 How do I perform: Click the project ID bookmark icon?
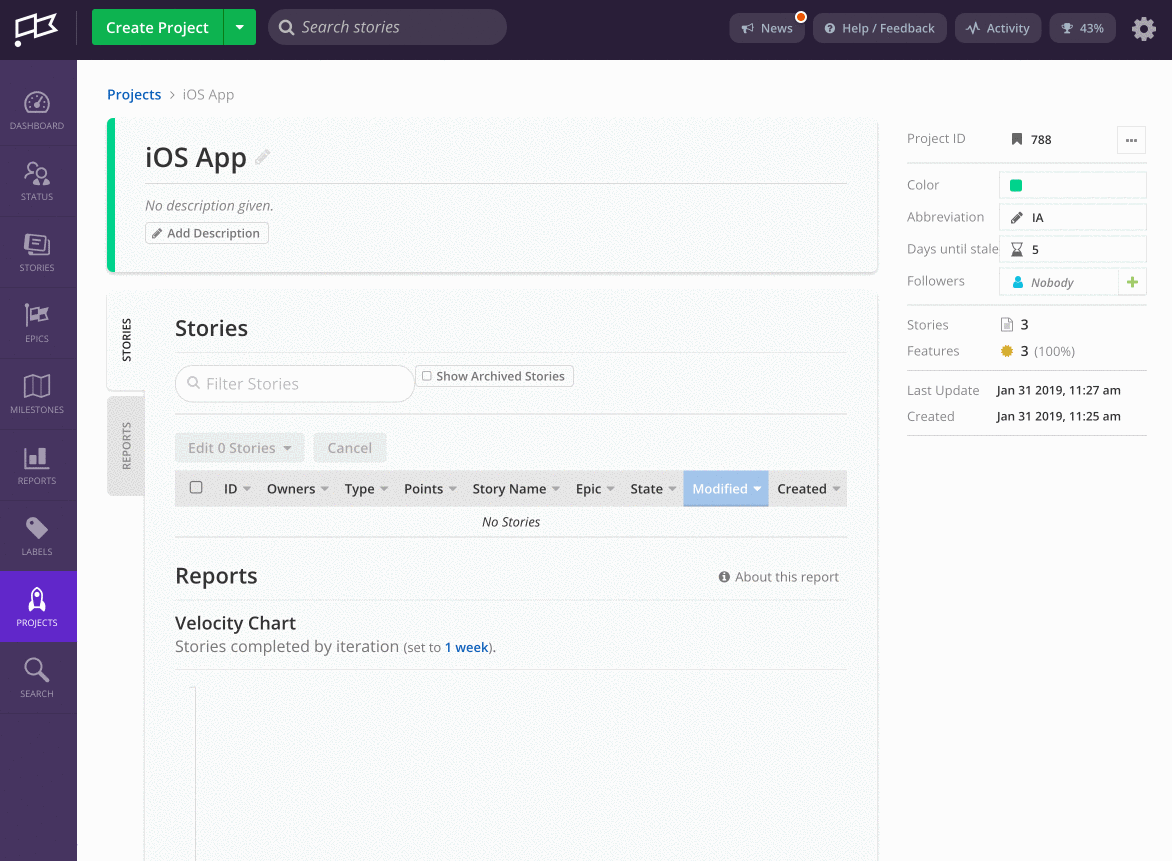[x=1017, y=139]
